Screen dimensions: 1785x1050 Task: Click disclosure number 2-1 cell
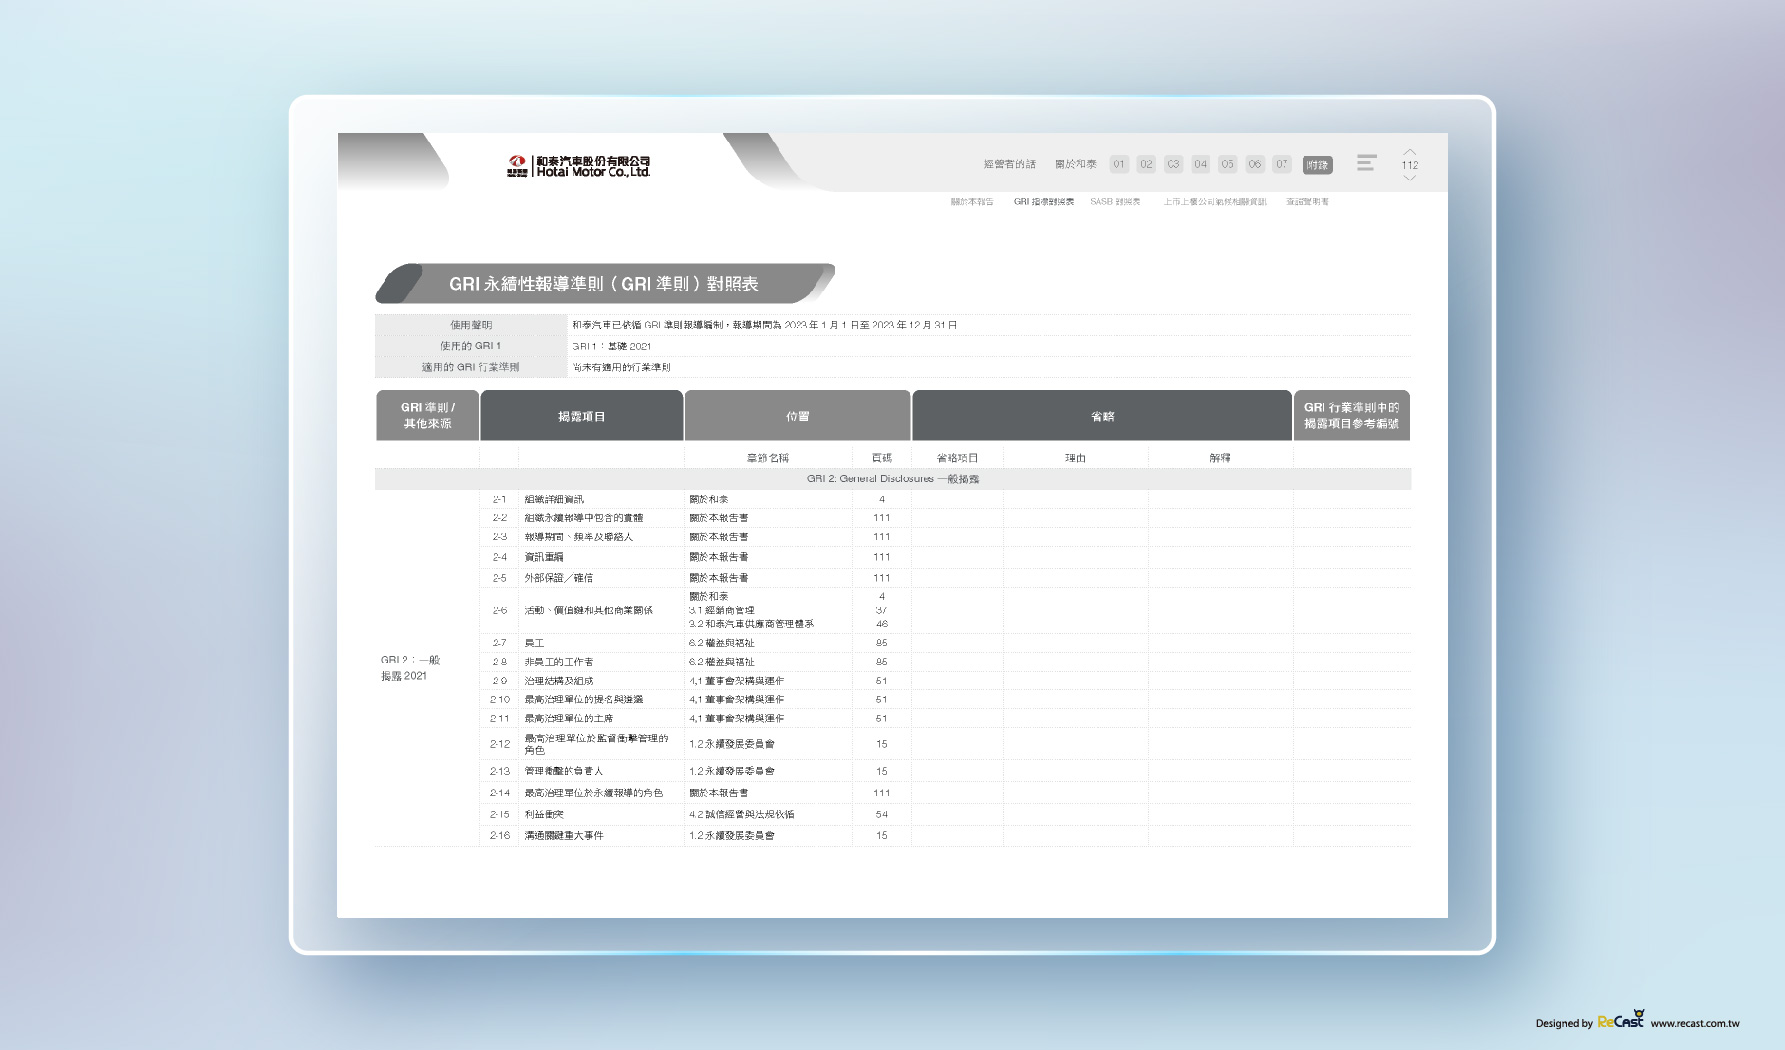pos(499,499)
